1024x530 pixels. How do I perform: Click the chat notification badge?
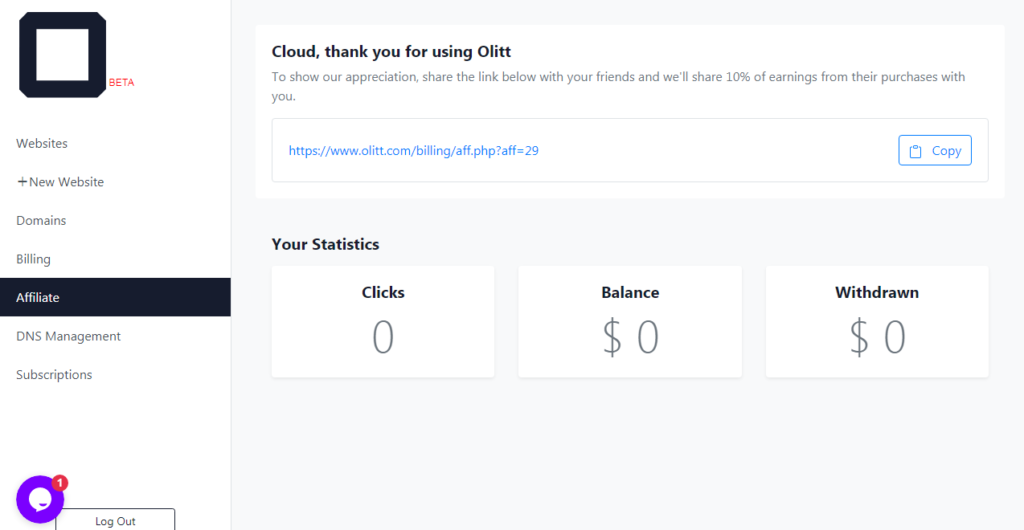[x=60, y=482]
